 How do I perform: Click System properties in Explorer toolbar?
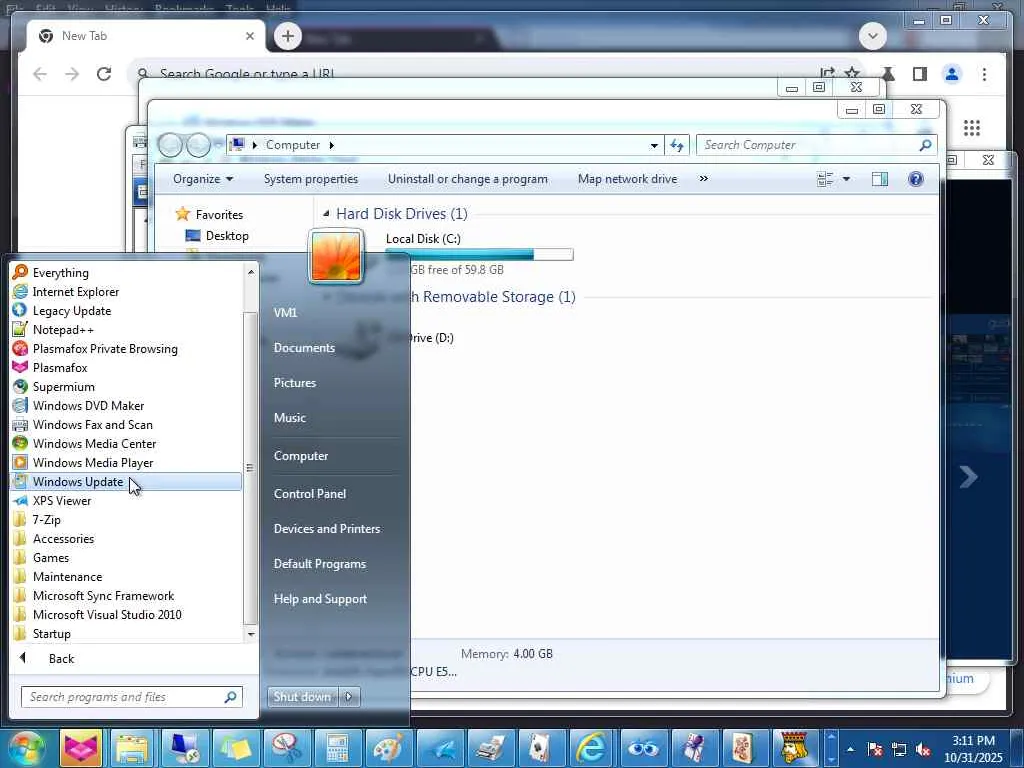[311, 179]
